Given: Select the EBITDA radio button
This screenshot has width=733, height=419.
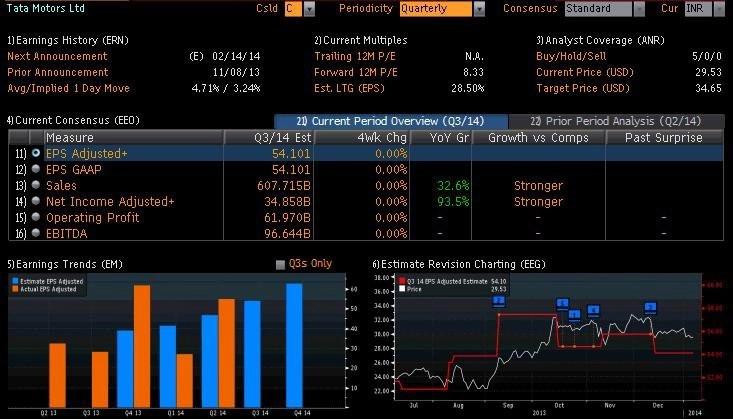Looking at the screenshot, I should coord(36,233).
